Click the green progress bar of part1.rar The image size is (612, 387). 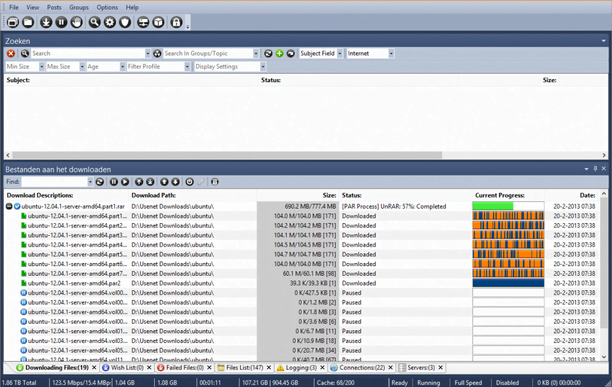click(493, 206)
